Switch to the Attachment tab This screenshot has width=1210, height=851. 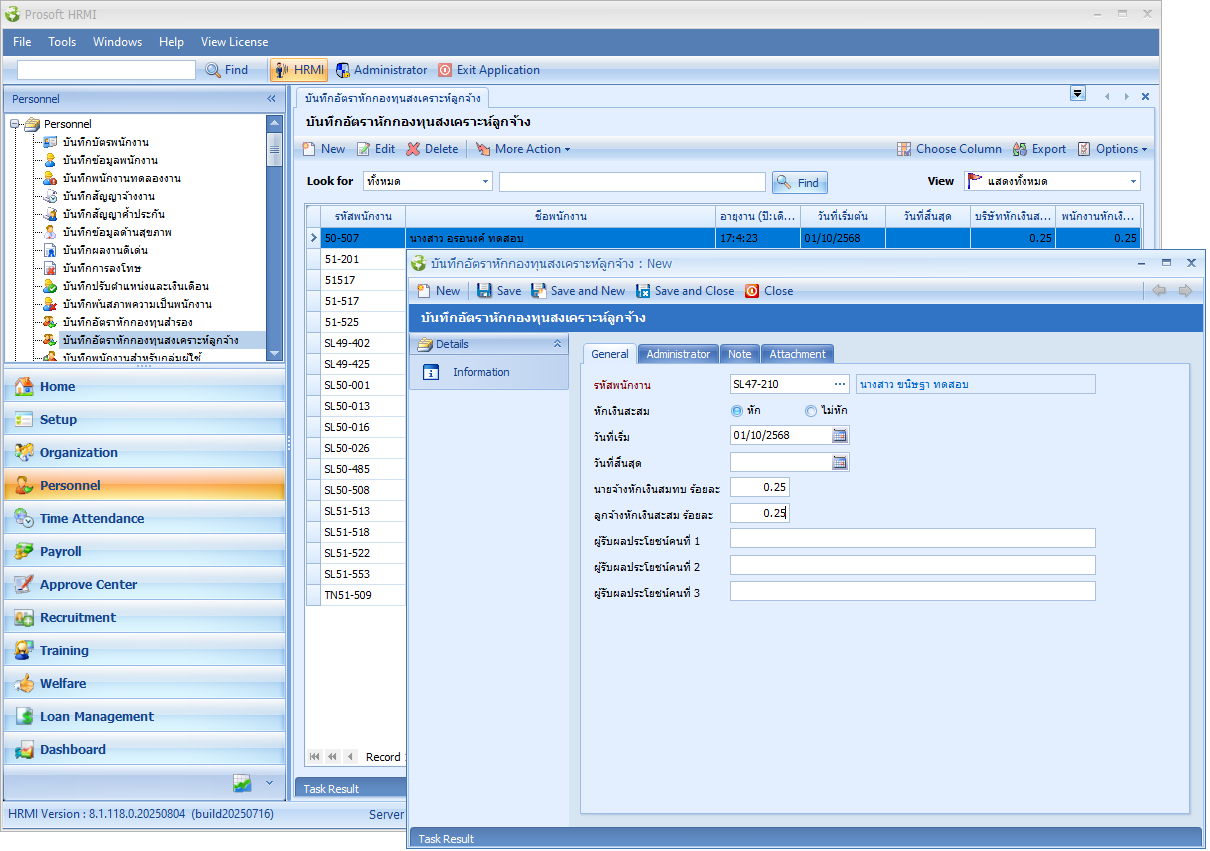pos(797,354)
